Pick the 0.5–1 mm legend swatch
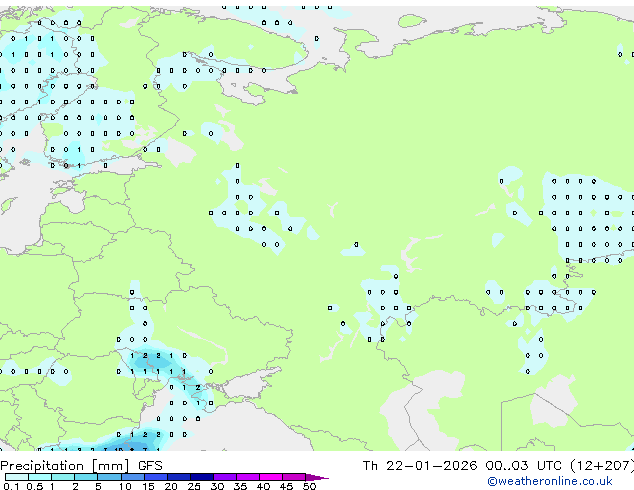 [40, 477]
